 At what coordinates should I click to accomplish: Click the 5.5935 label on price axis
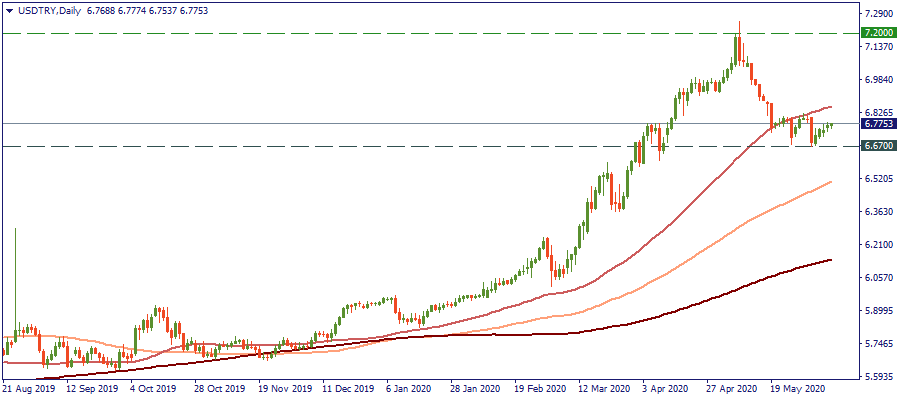point(877,377)
